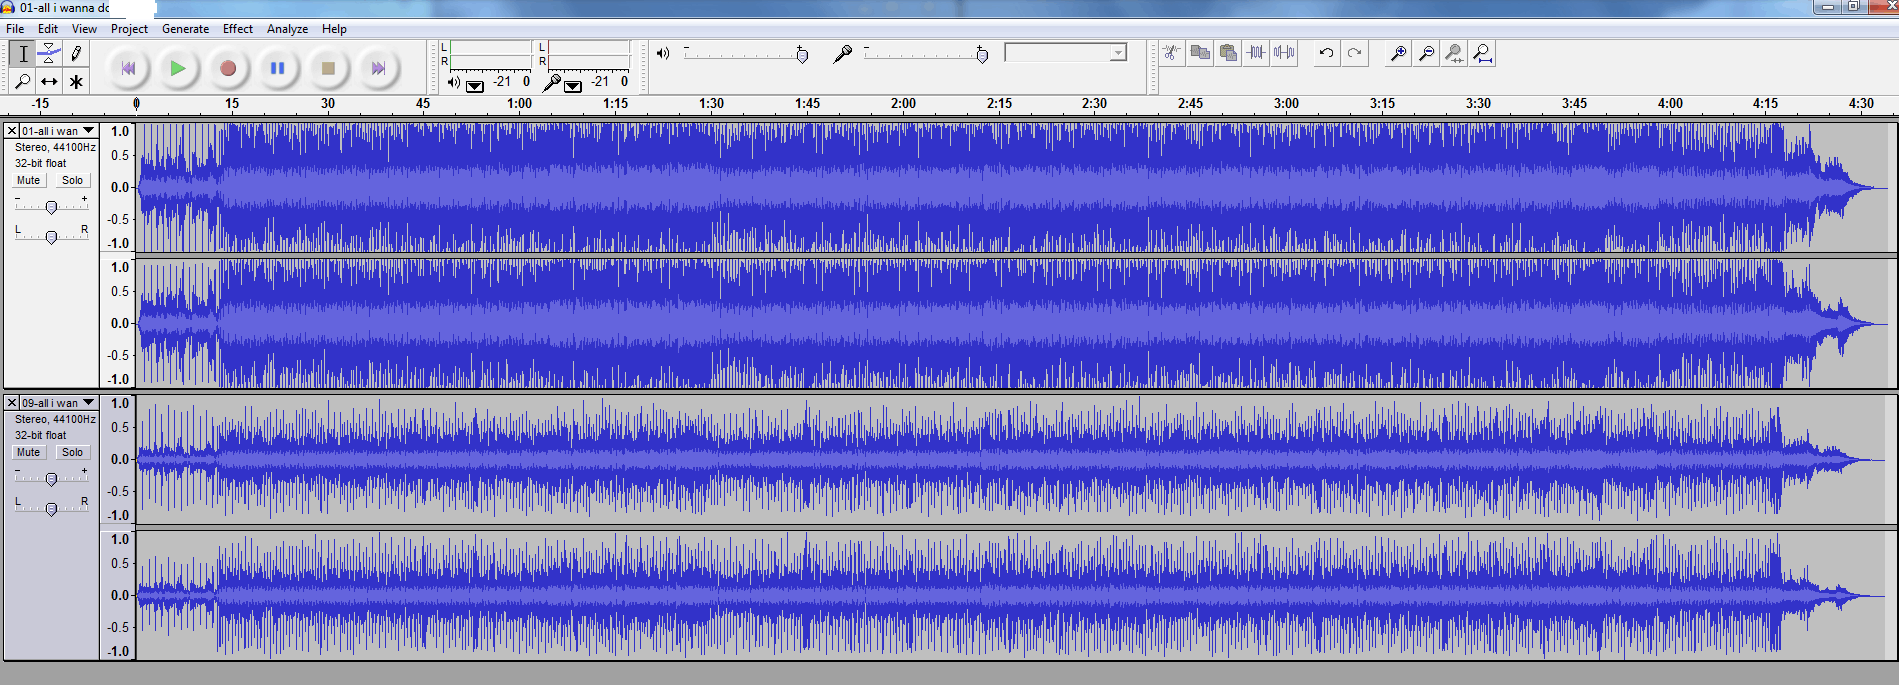1899x685 pixels.
Task: Click the pan slider on the 09-all track
Action: [51, 509]
